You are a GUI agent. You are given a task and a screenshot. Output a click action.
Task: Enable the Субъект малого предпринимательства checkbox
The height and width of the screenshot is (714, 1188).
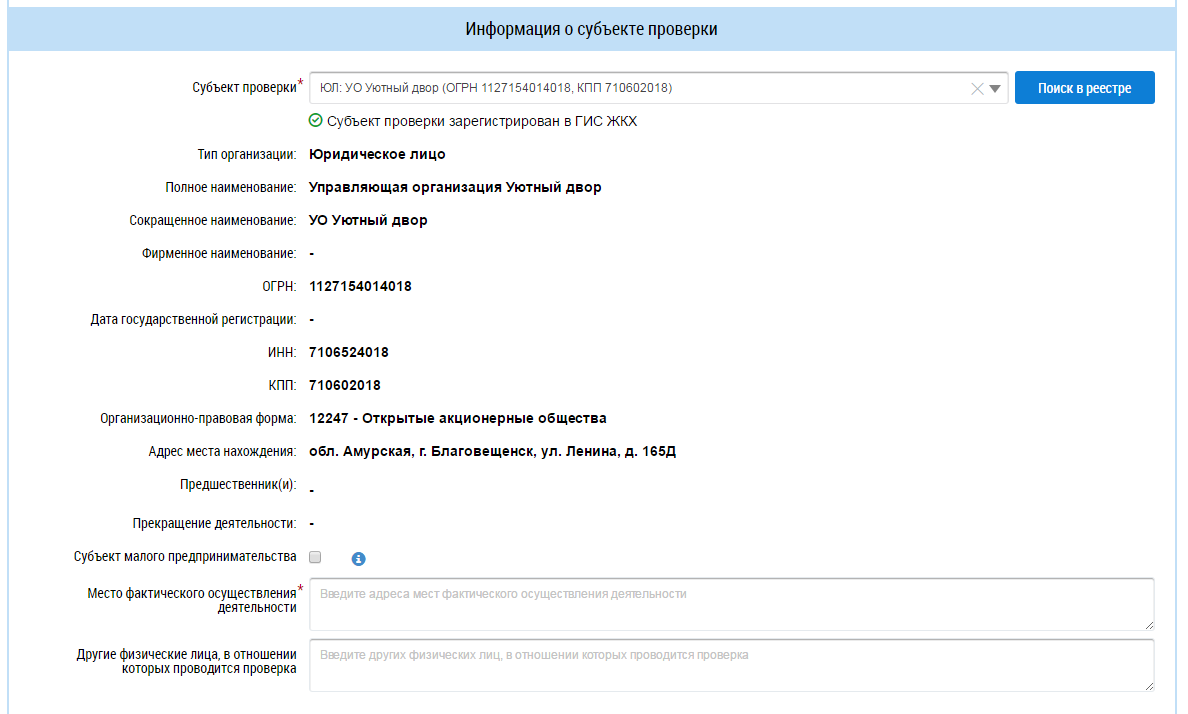315,557
